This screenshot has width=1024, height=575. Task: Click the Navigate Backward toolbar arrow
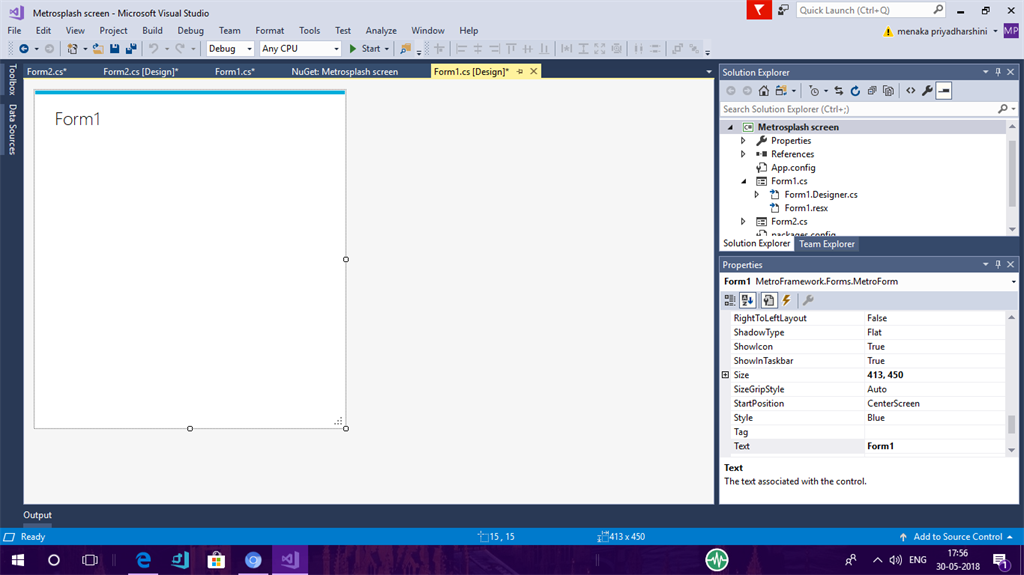coord(24,48)
